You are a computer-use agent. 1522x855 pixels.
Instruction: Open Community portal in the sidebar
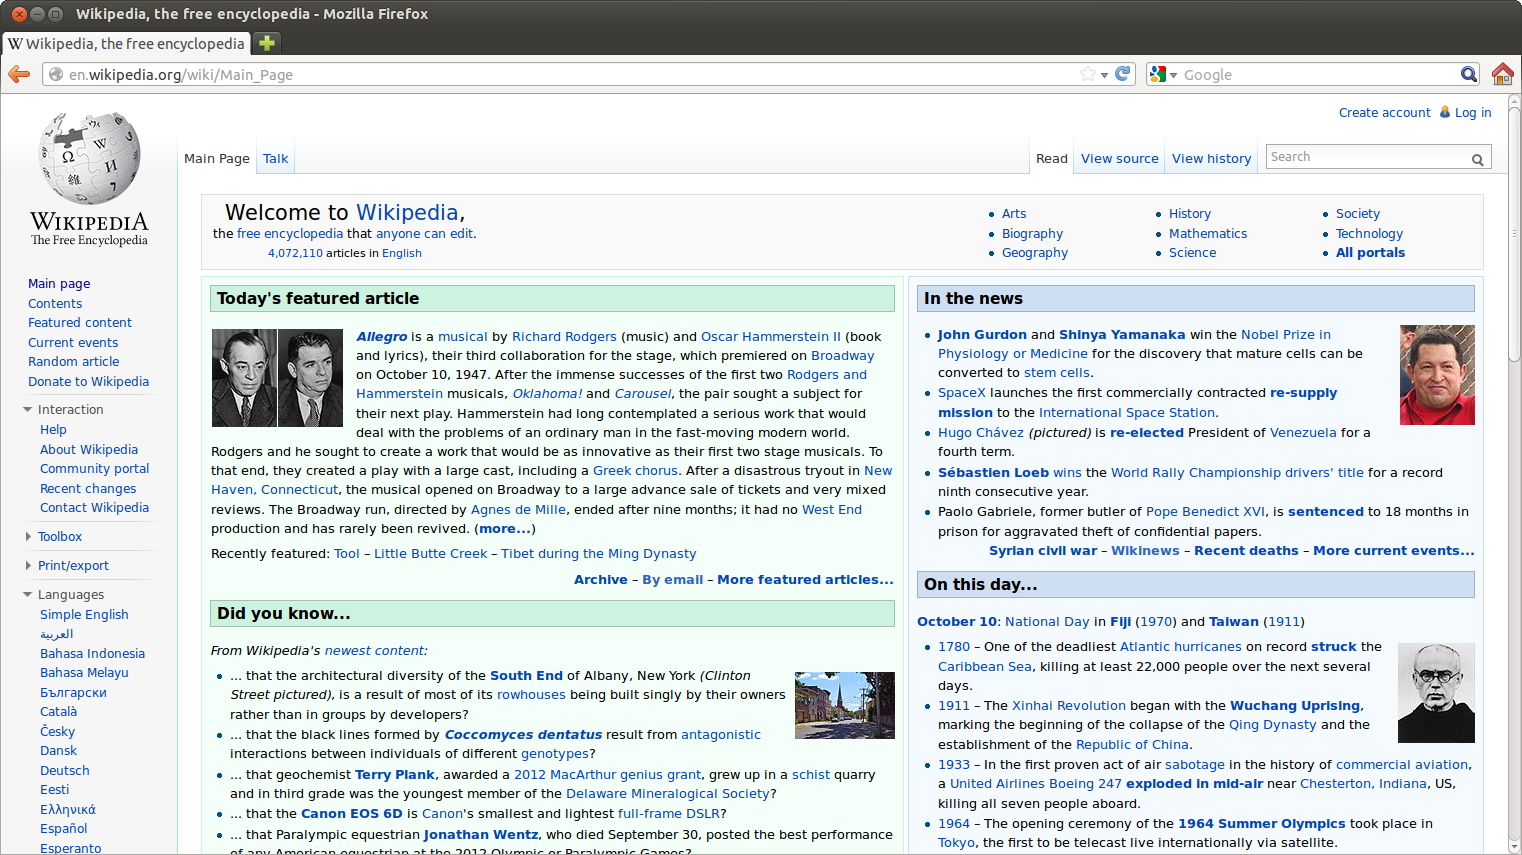pos(94,469)
